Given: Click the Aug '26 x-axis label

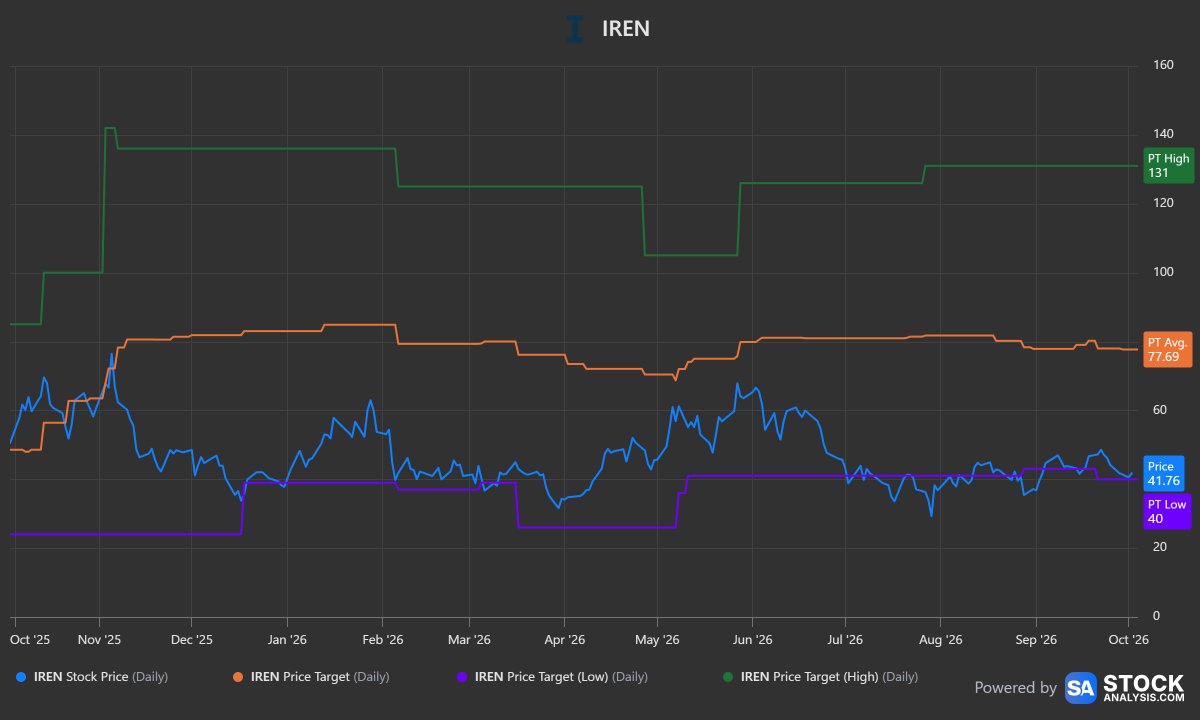Looking at the screenshot, I should coord(941,639).
